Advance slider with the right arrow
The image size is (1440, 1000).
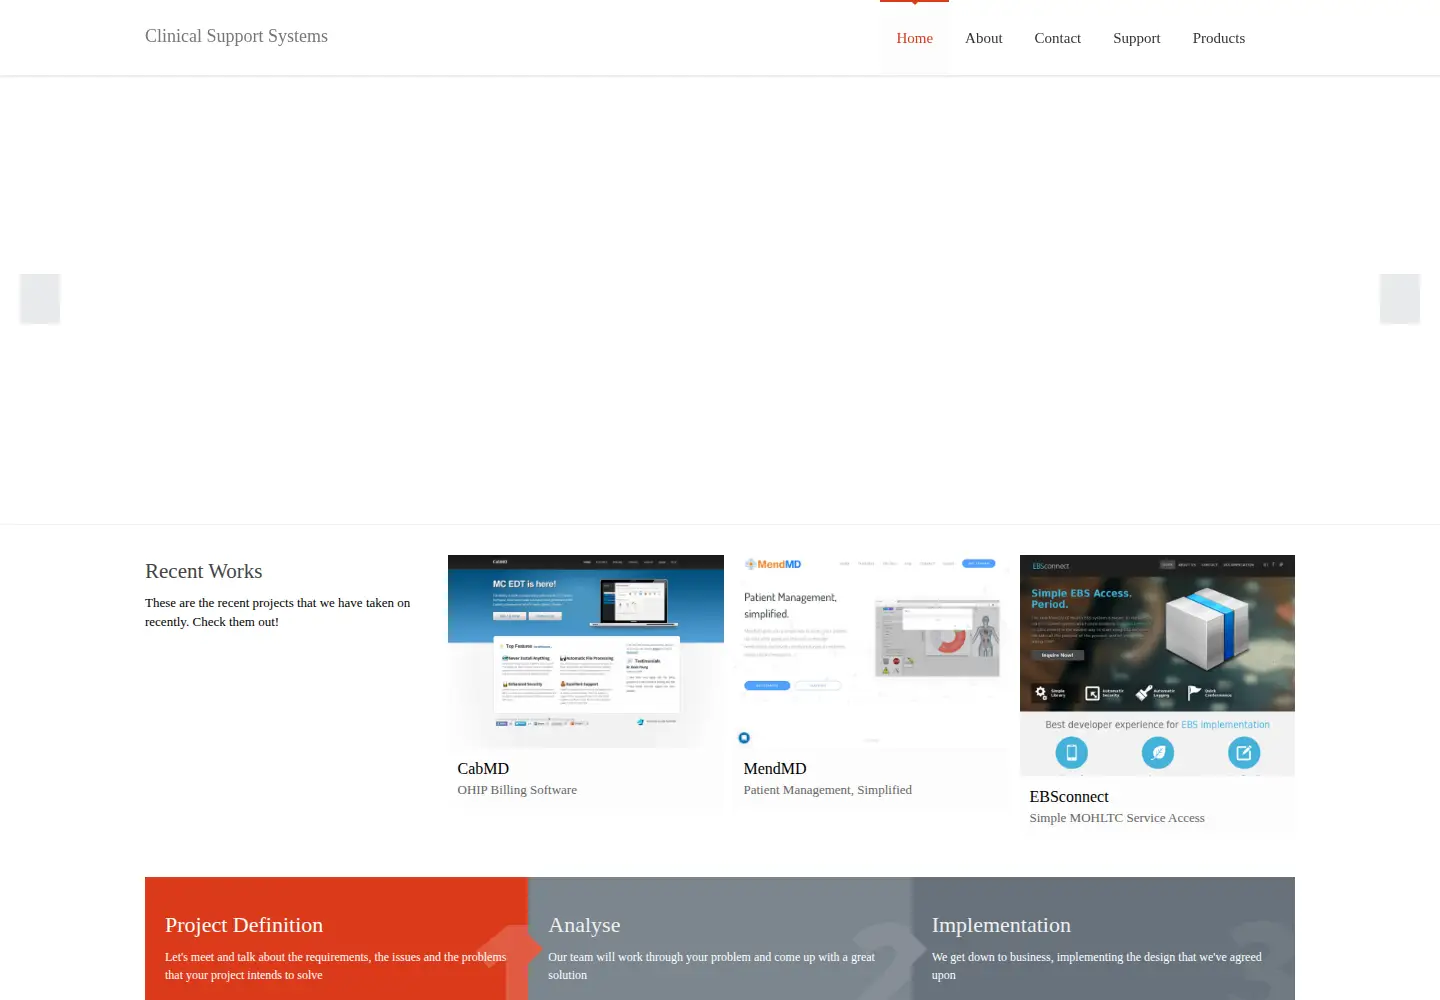(x=1400, y=299)
